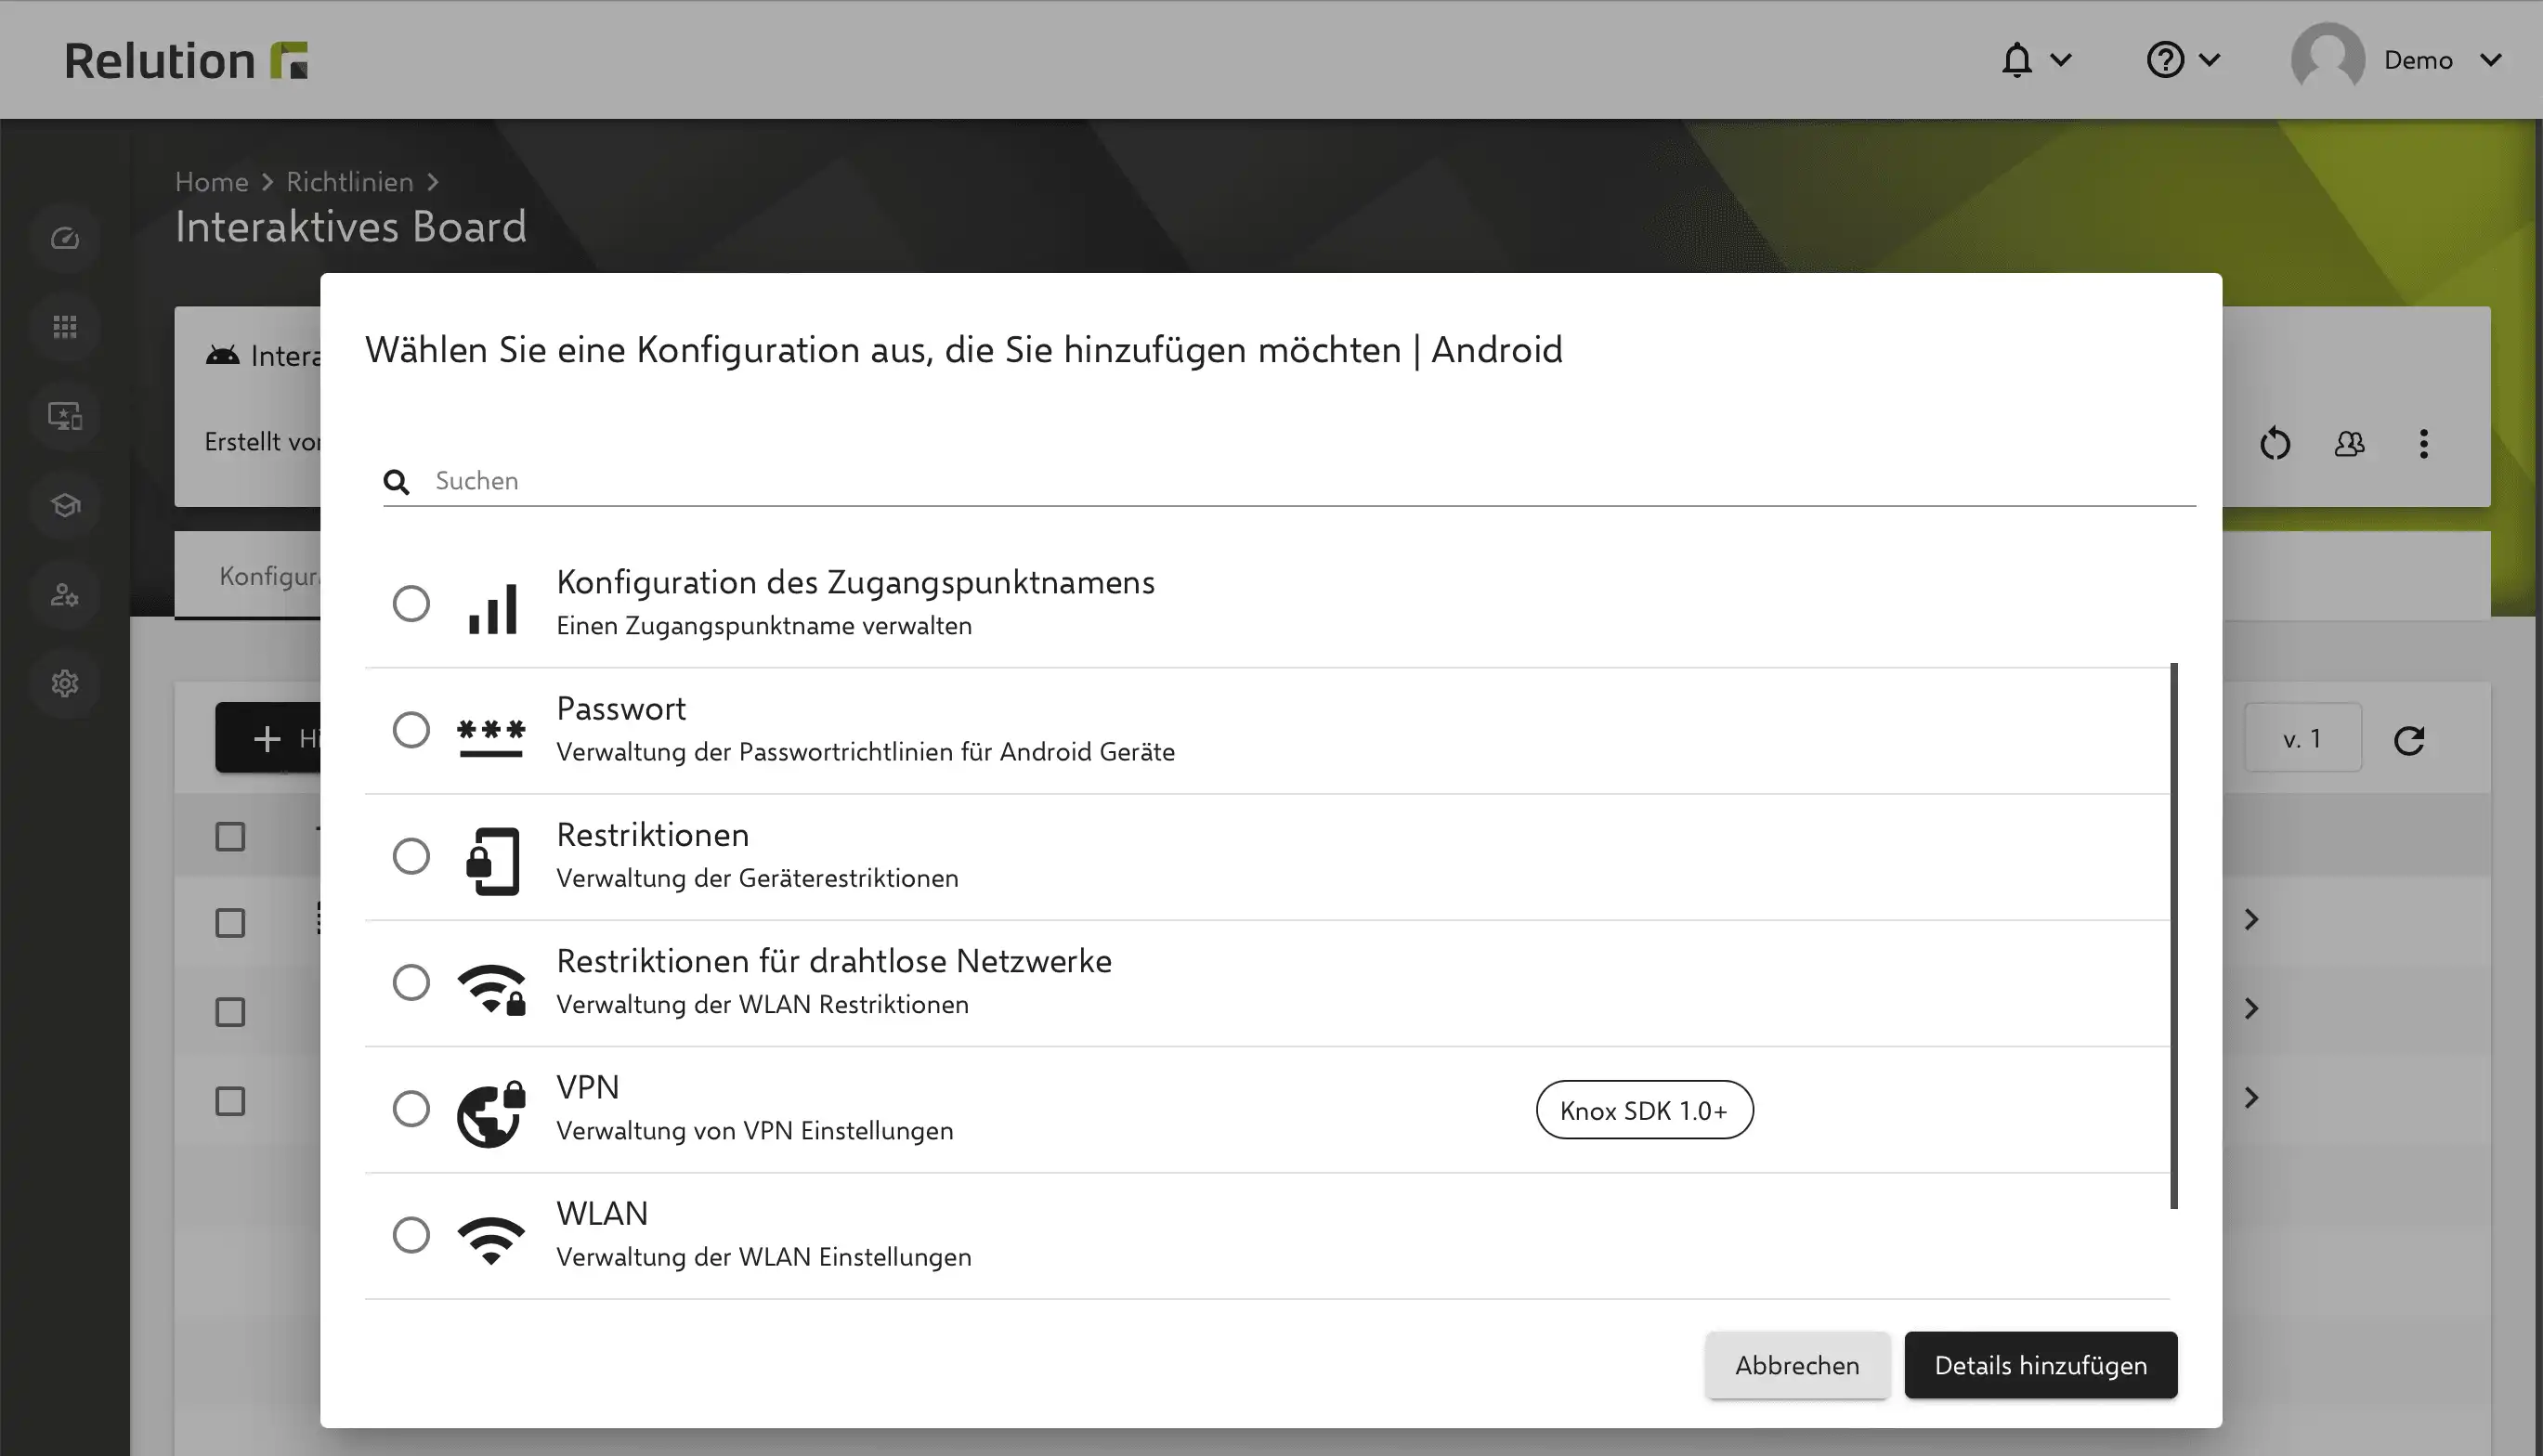Click the Abbrechen button
This screenshot has width=2543, height=1456.
[x=1797, y=1365]
